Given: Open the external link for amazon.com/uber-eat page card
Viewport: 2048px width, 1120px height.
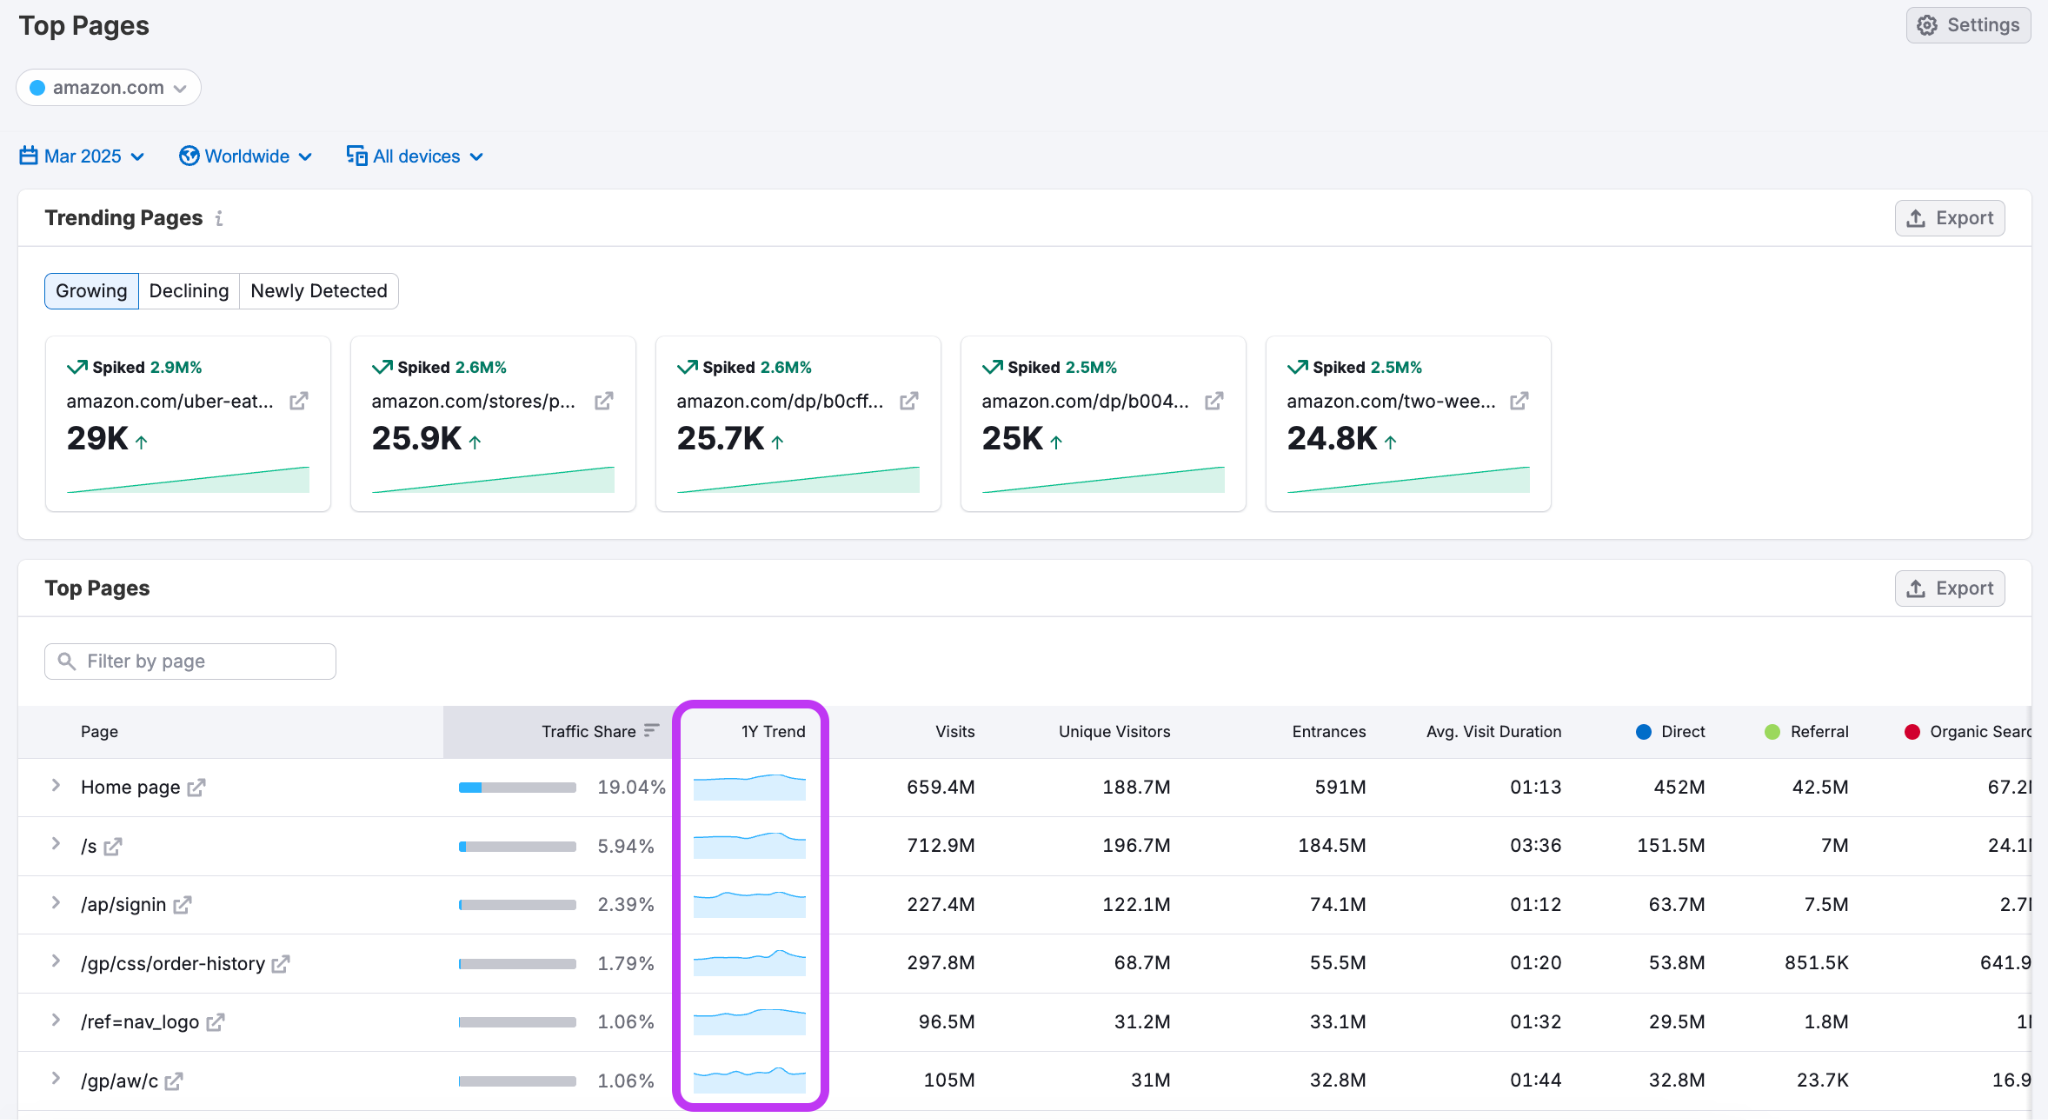Looking at the screenshot, I should pyautogui.click(x=297, y=401).
